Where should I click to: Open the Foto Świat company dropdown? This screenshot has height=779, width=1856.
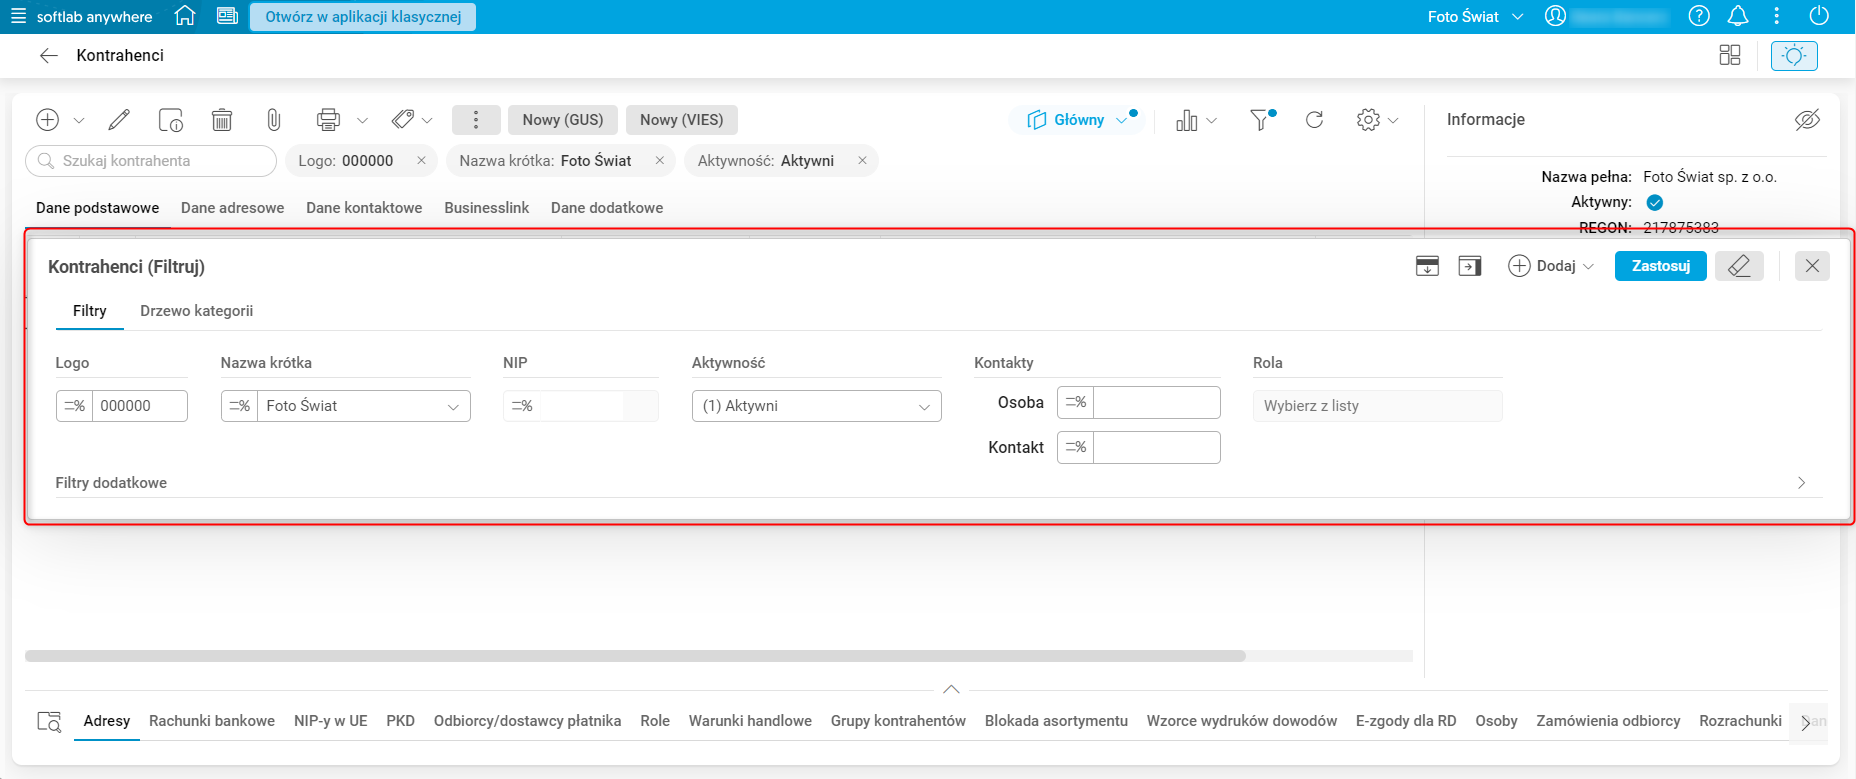pyautogui.click(x=1476, y=17)
